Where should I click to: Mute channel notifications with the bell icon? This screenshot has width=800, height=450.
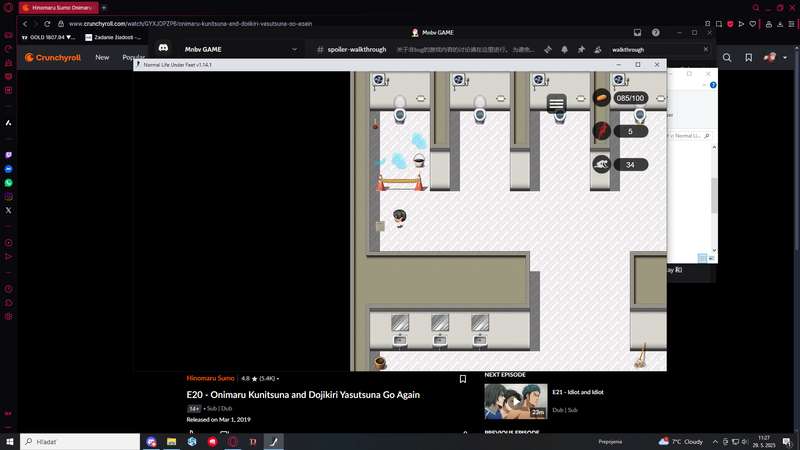pos(564,49)
